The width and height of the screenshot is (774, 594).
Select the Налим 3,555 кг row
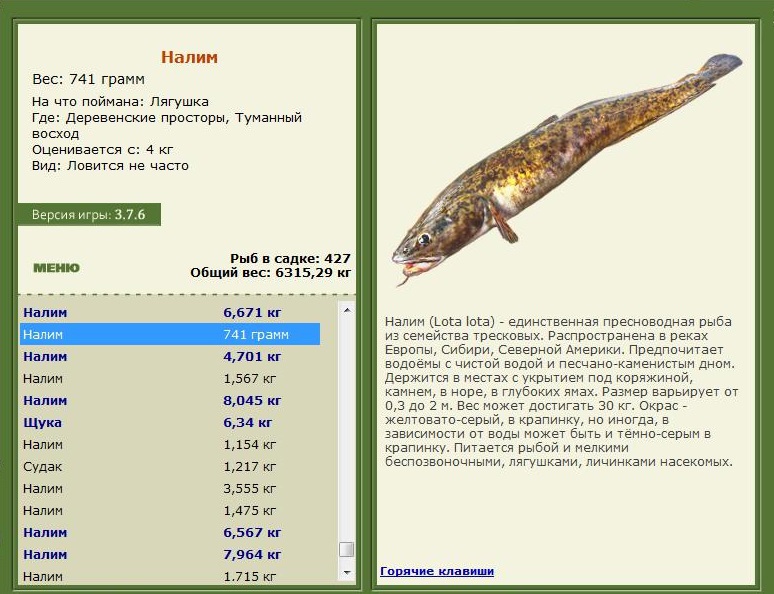point(170,488)
